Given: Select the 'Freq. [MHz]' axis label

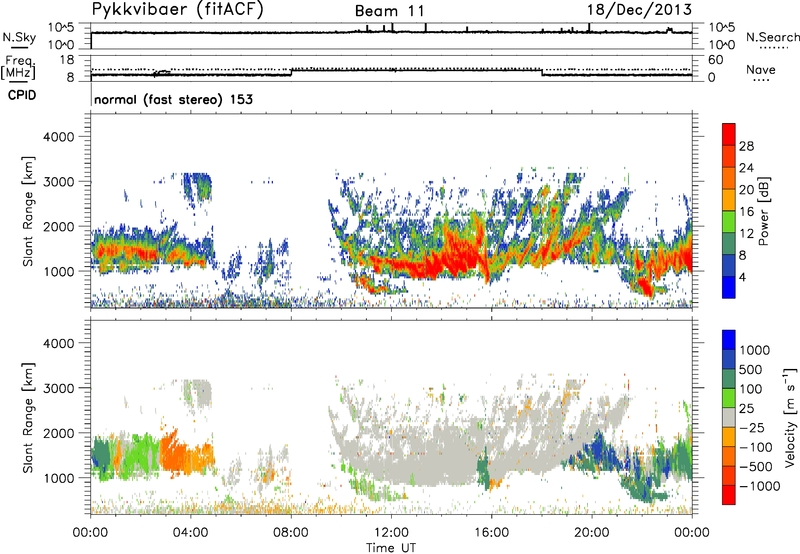Looking at the screenshot, I should [18, 67].
